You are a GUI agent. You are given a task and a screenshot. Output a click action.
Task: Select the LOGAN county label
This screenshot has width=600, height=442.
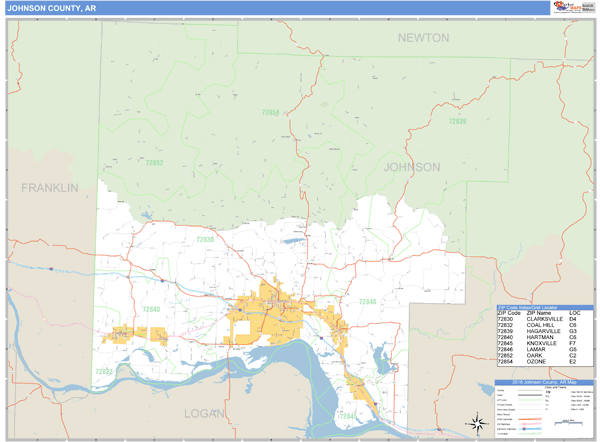(204, 414)
